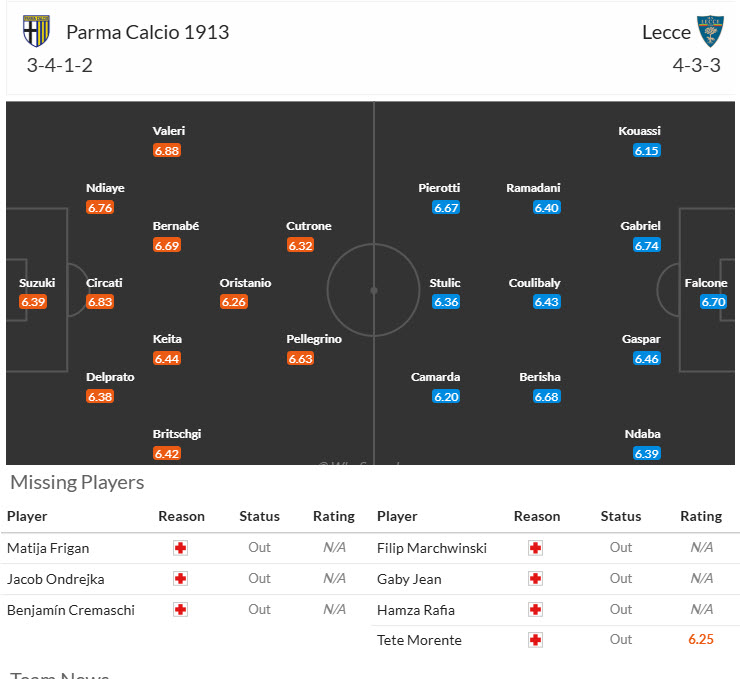Click Coulibaly's 6.43 rating badge
This screenshot has width=740, height=679.
(x=547, y=302)
